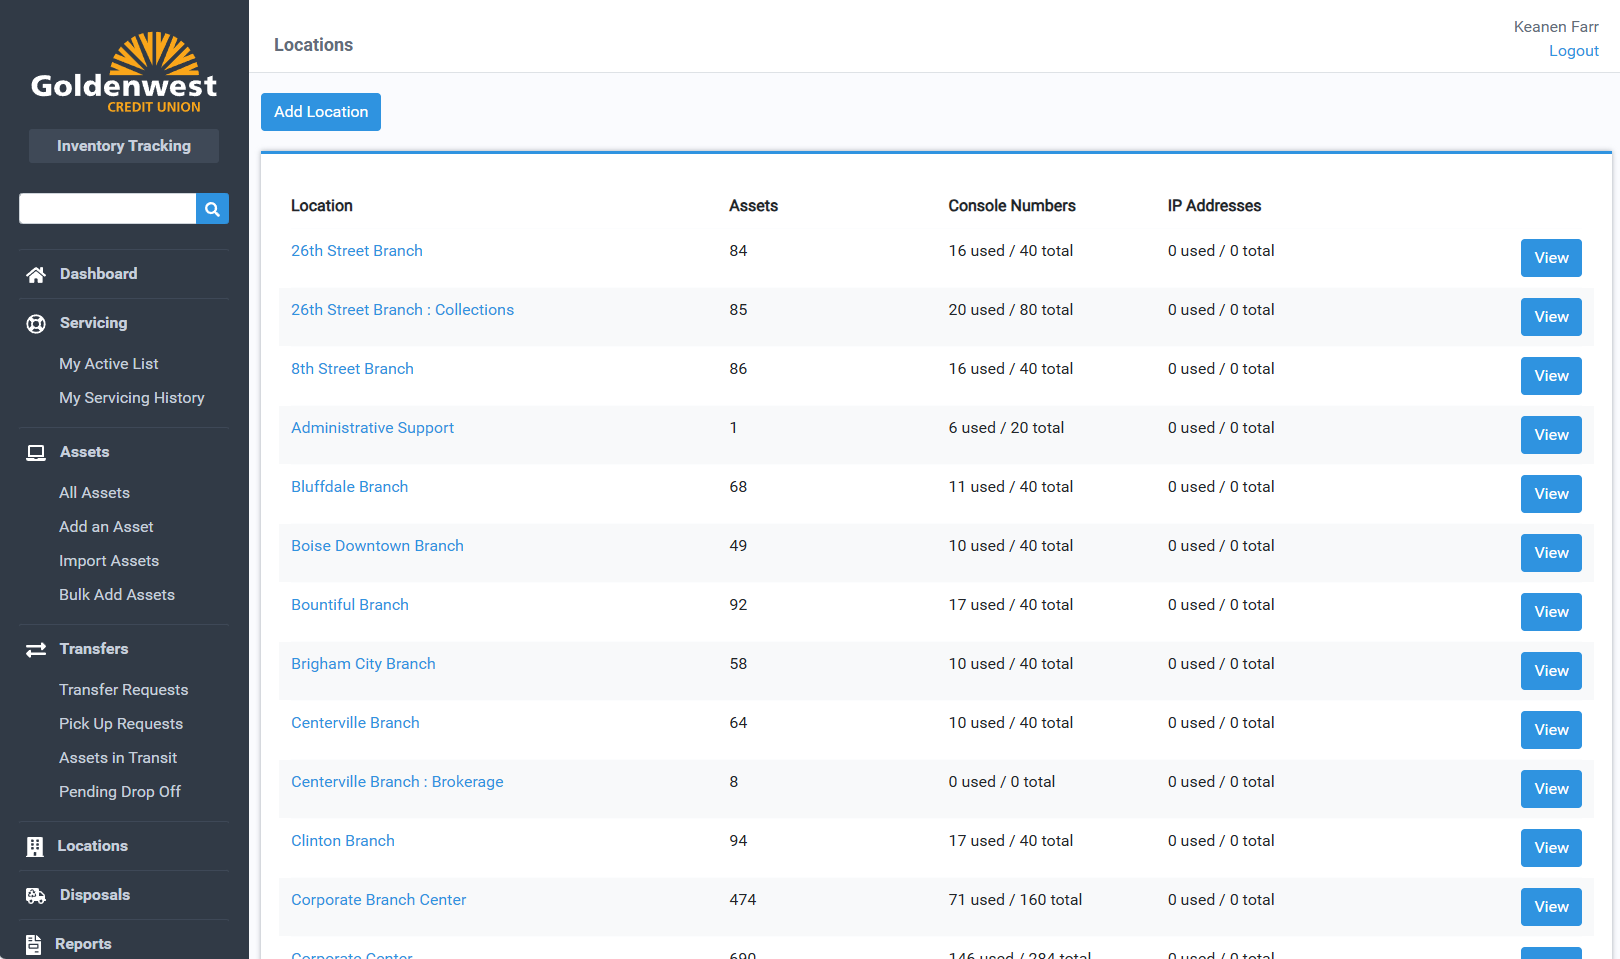This screenshot has width=1620, height=959.
Task: Open Pending Drop Off page
Action: pyautogui.click(x=120, y=792)
